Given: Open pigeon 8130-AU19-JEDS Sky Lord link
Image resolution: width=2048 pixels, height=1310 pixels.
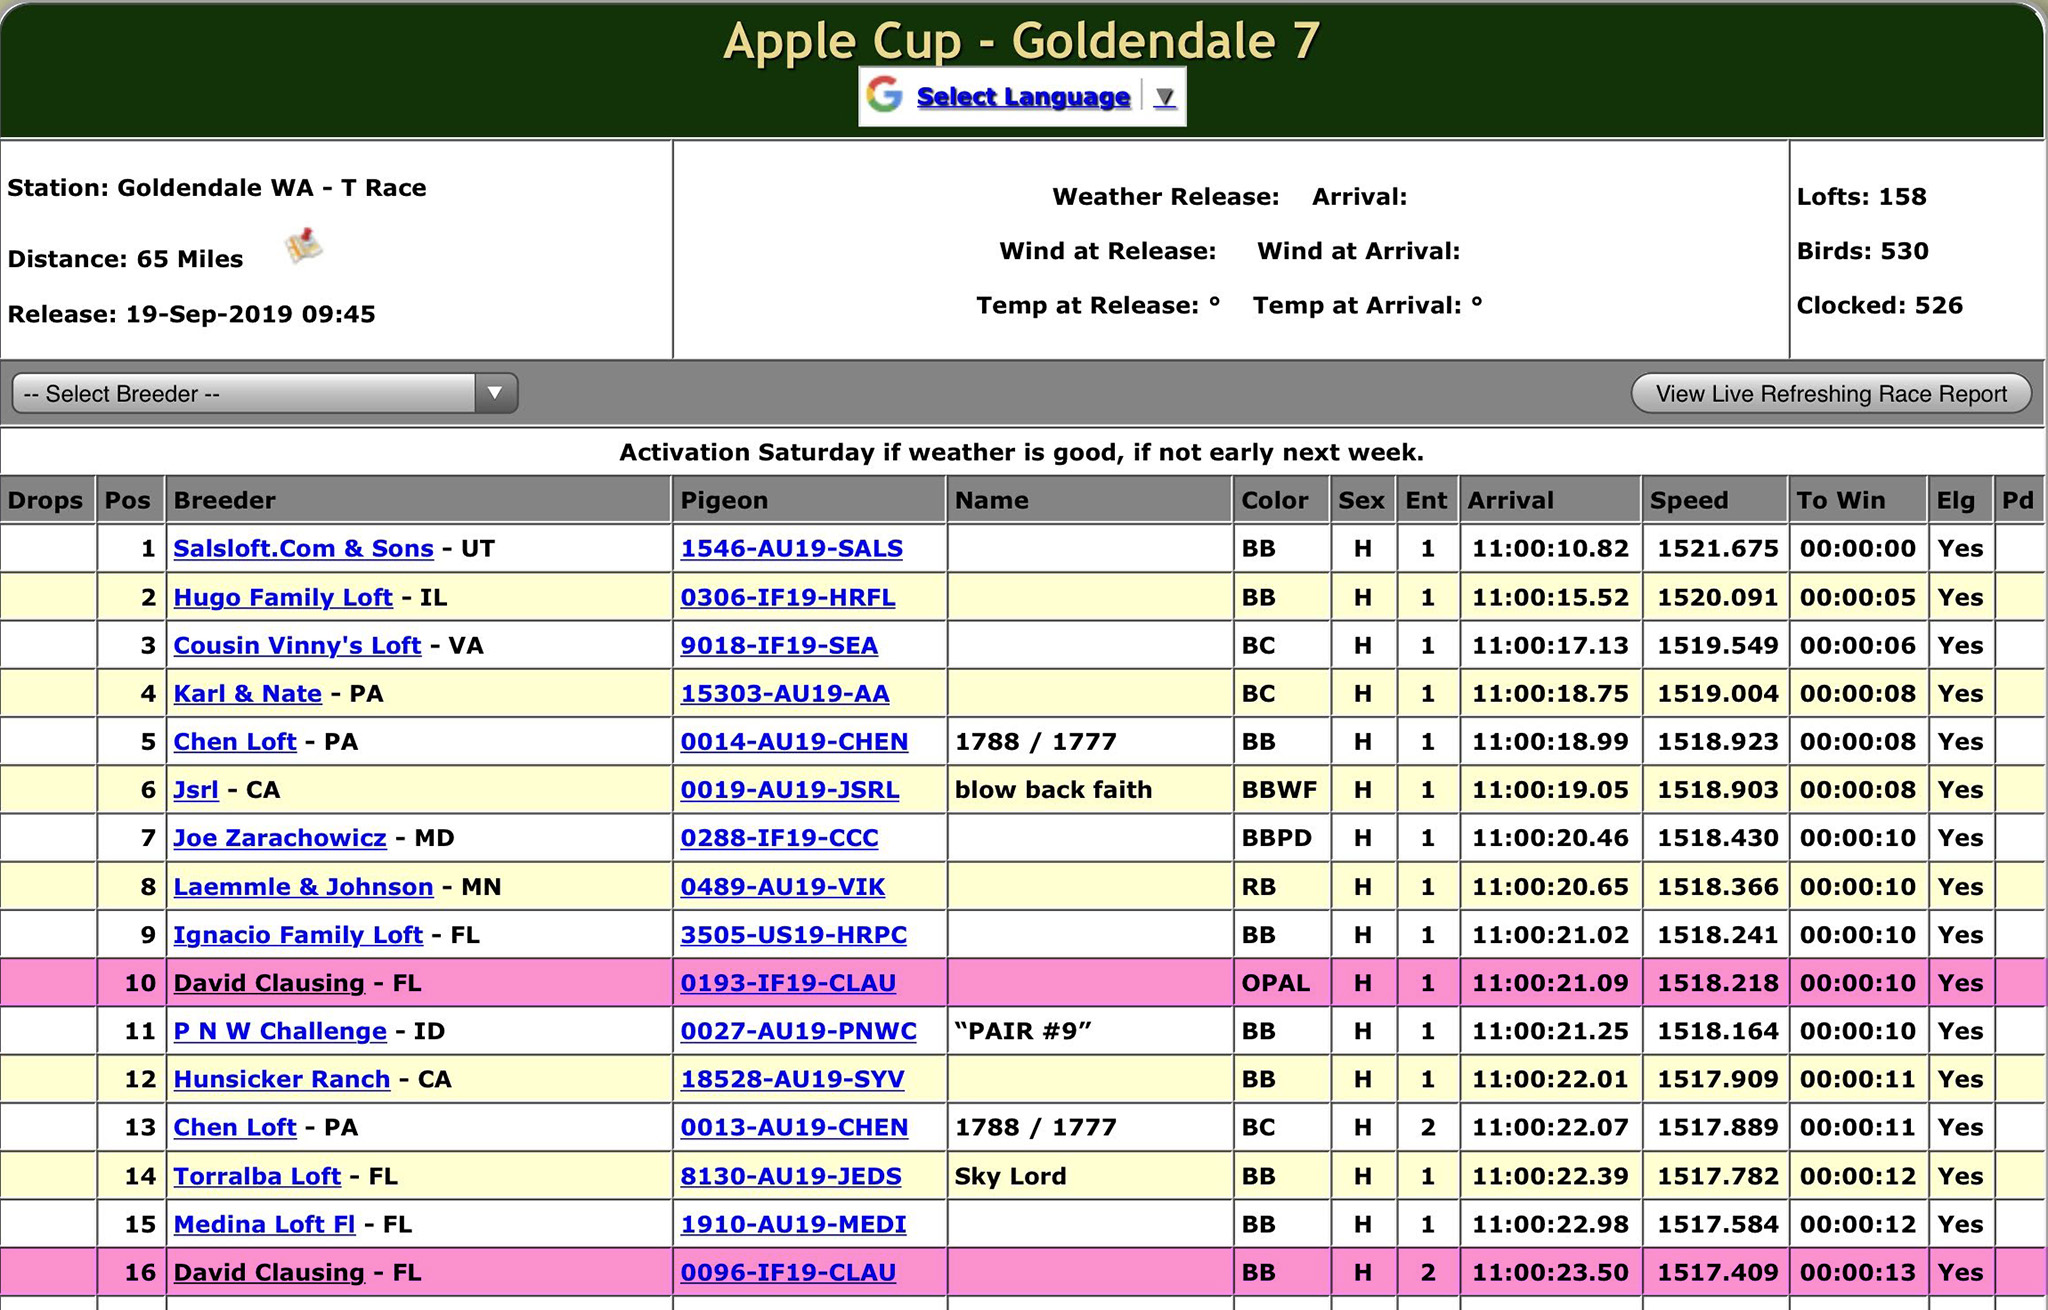Looking at the screenshot, I should point(791,1176).
